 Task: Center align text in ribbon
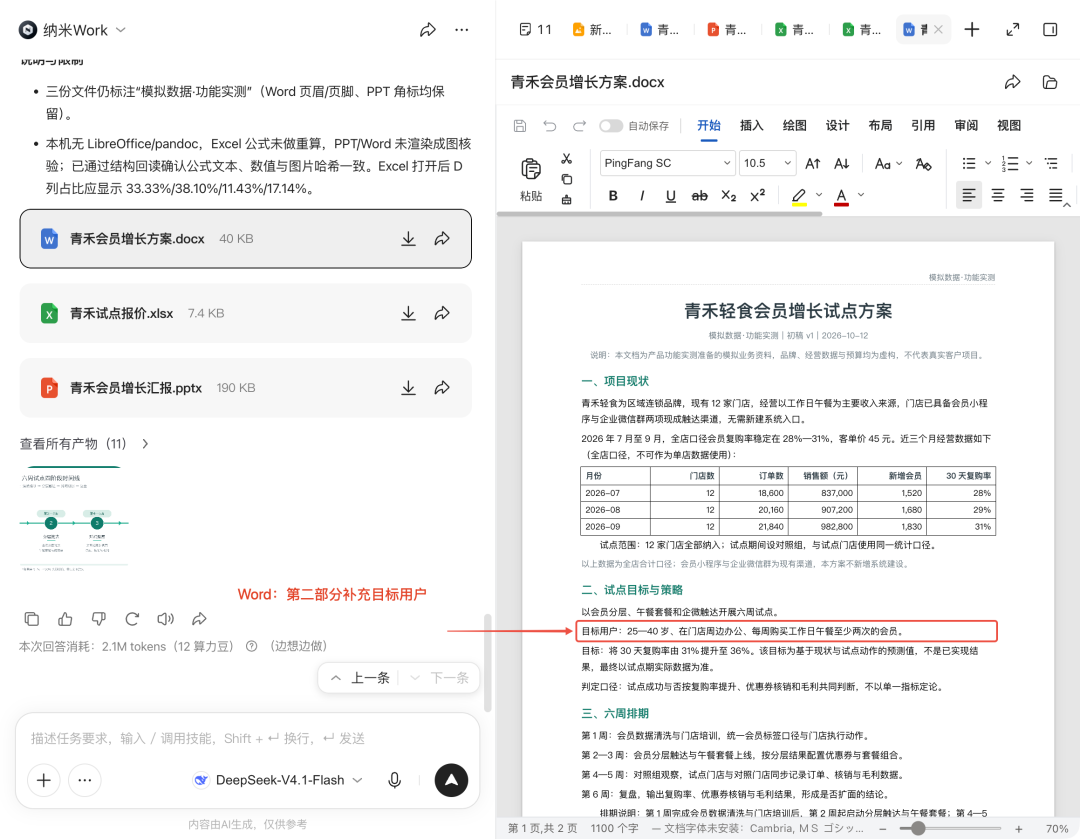pyautogui.click(x=997, y=196)
